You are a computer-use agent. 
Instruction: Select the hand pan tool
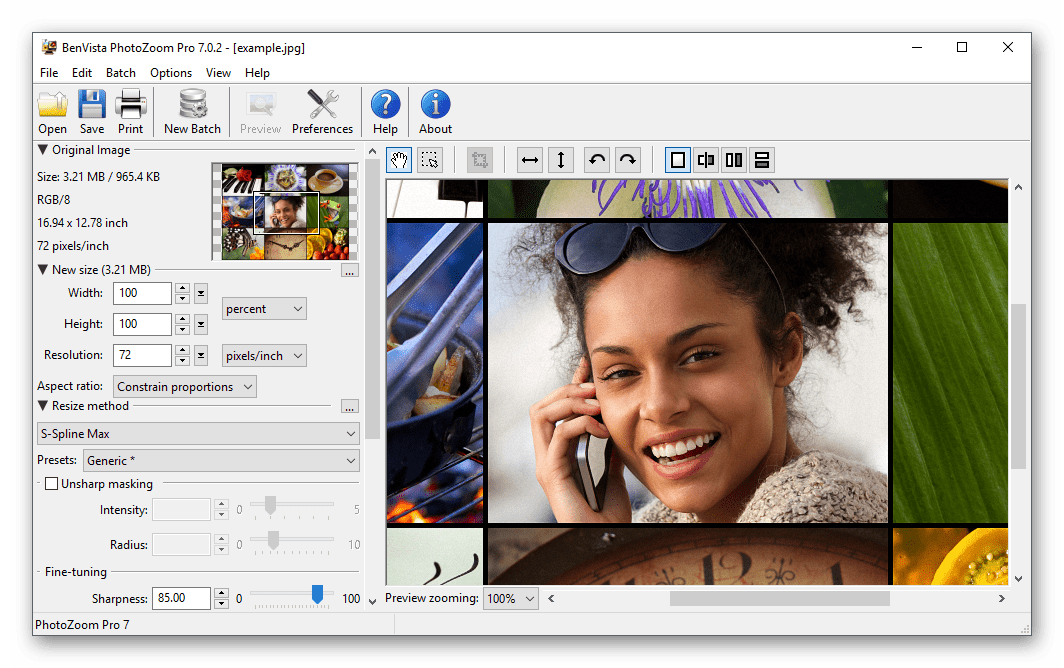(399, 160)
